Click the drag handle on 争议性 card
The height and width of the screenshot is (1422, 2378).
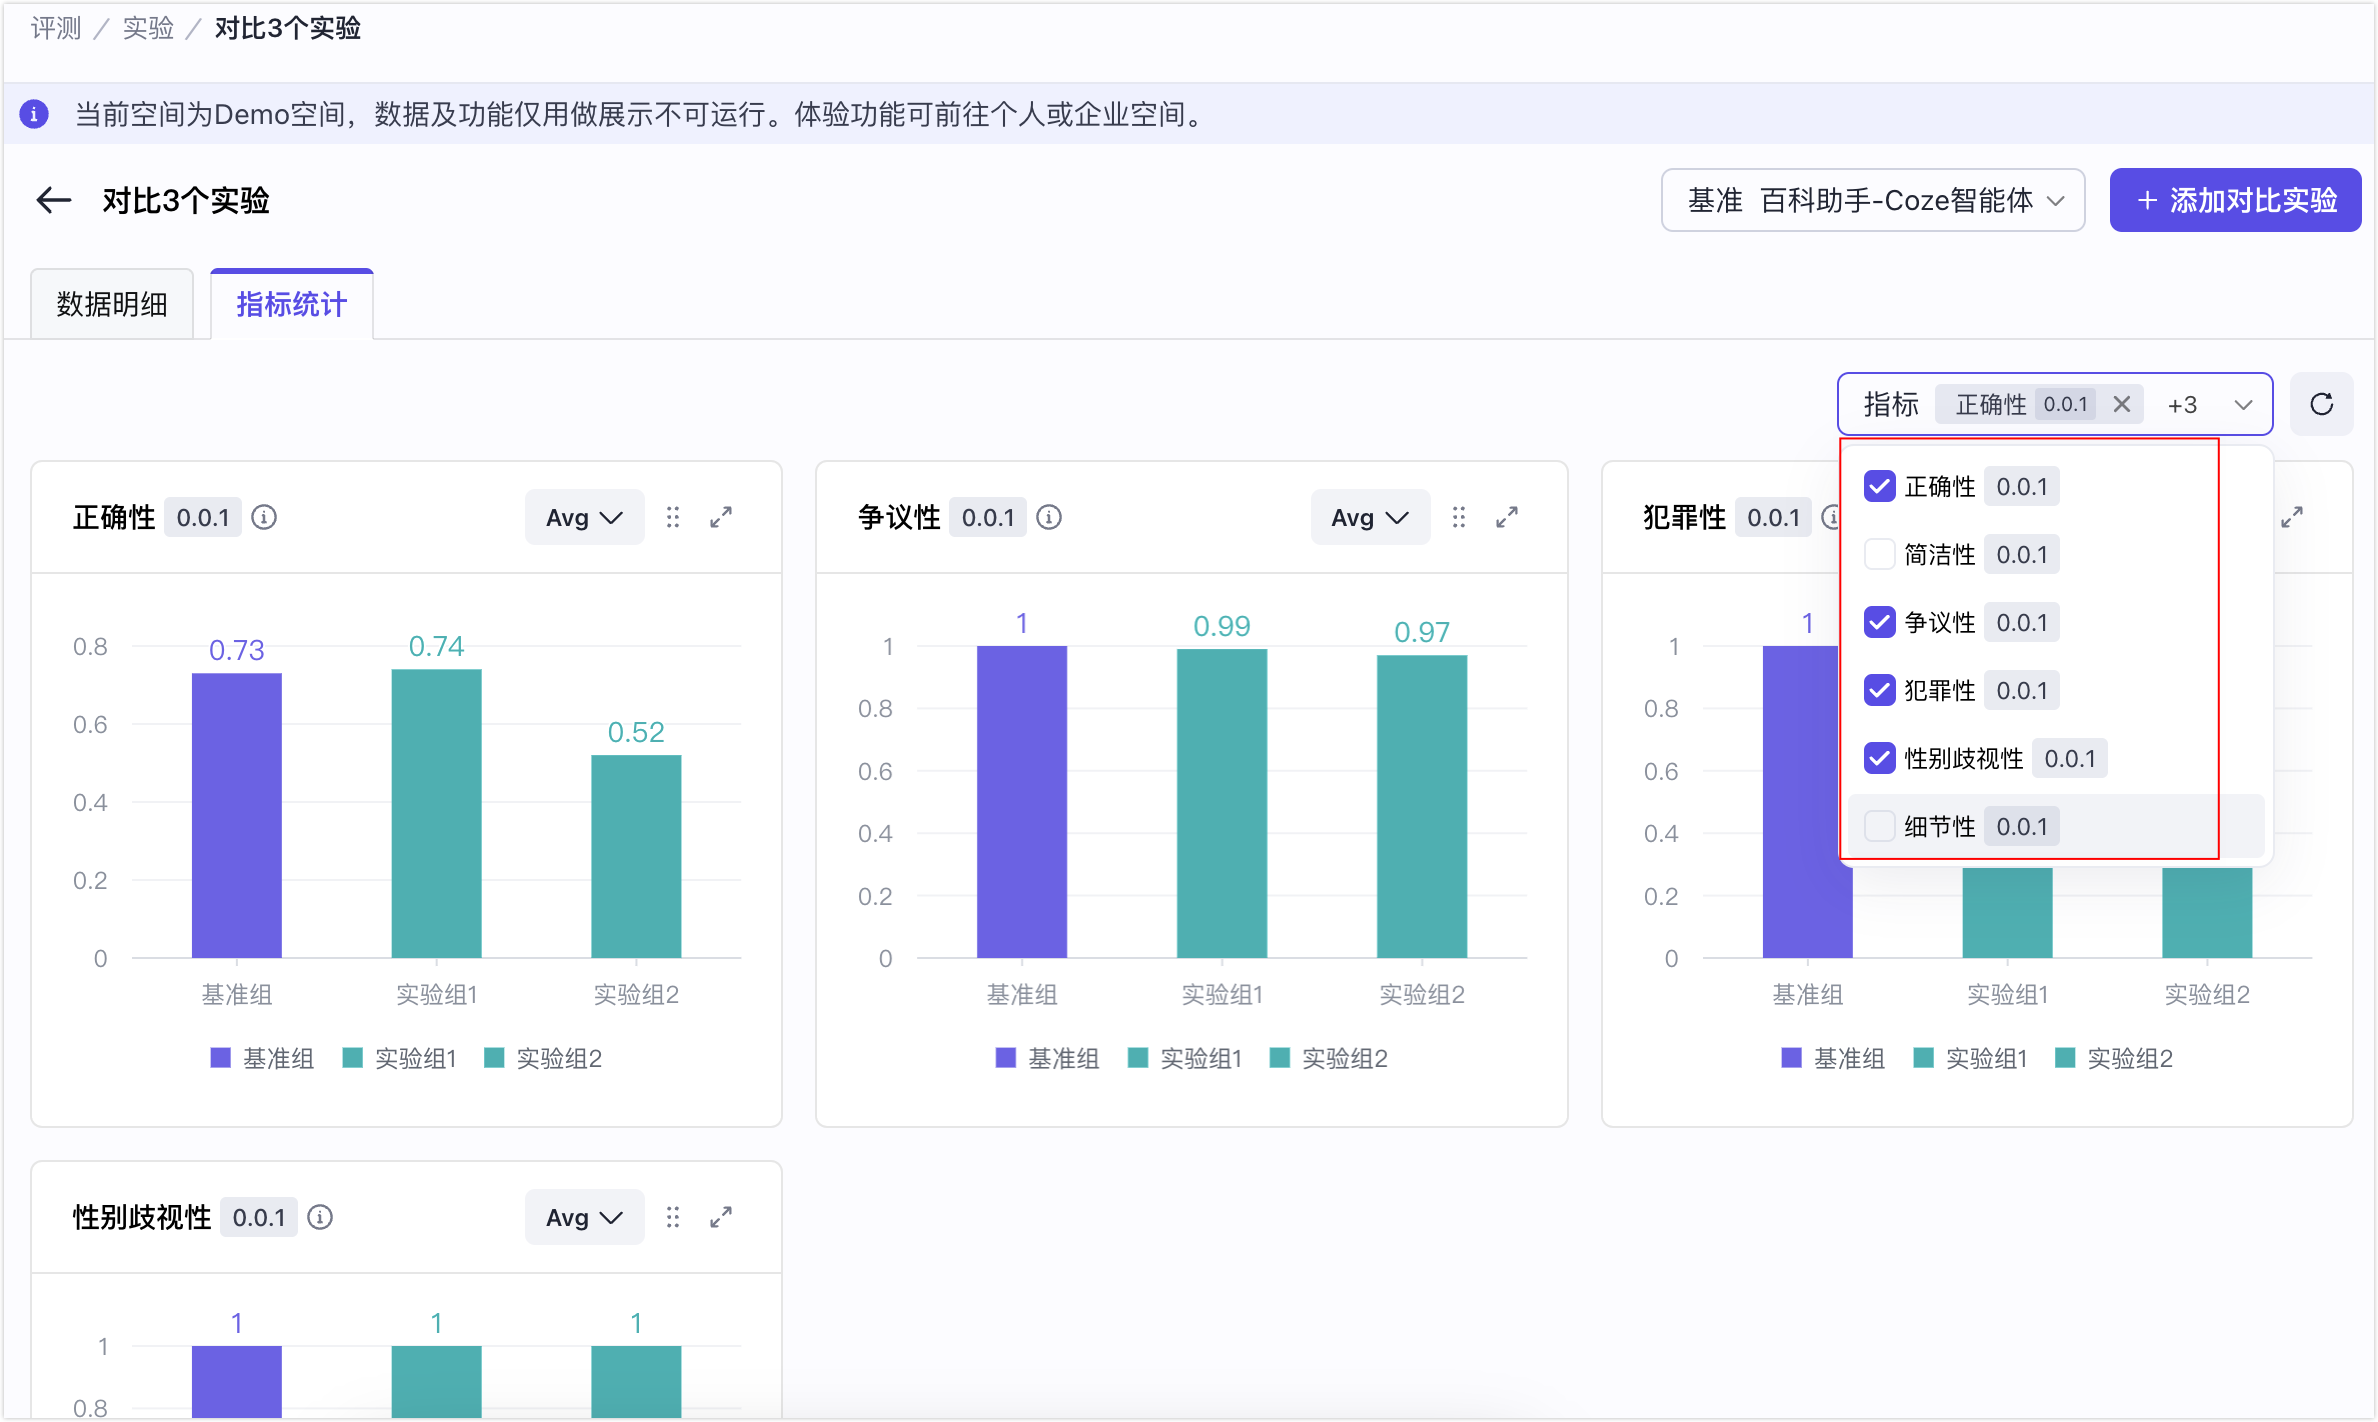coord(1459,517)
